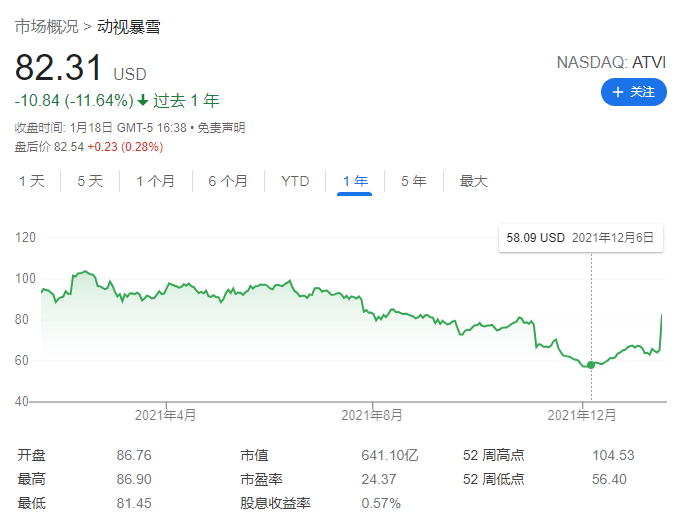Click the green down arrow change icon

tap(143, 101)
